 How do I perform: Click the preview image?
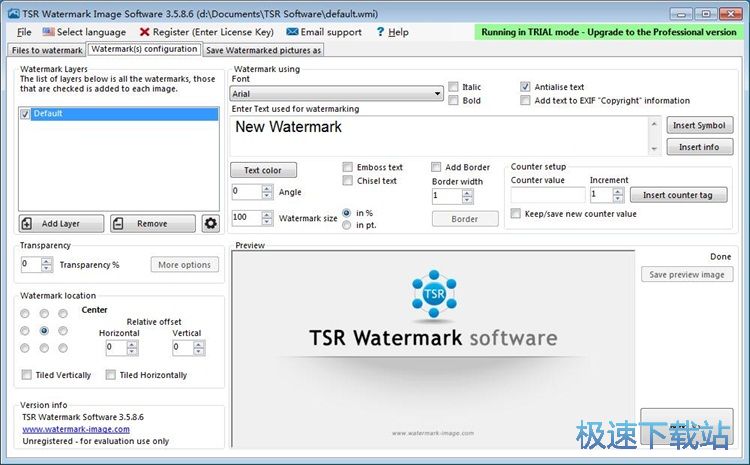click(433, 349)
